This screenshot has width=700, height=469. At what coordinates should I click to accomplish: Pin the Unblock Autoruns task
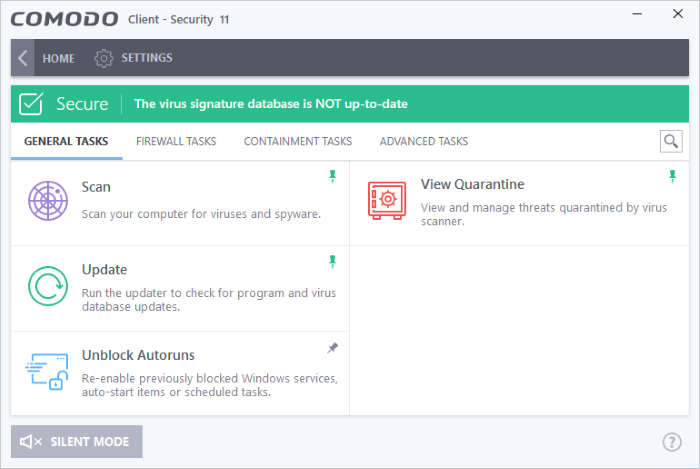coord(332,347)
